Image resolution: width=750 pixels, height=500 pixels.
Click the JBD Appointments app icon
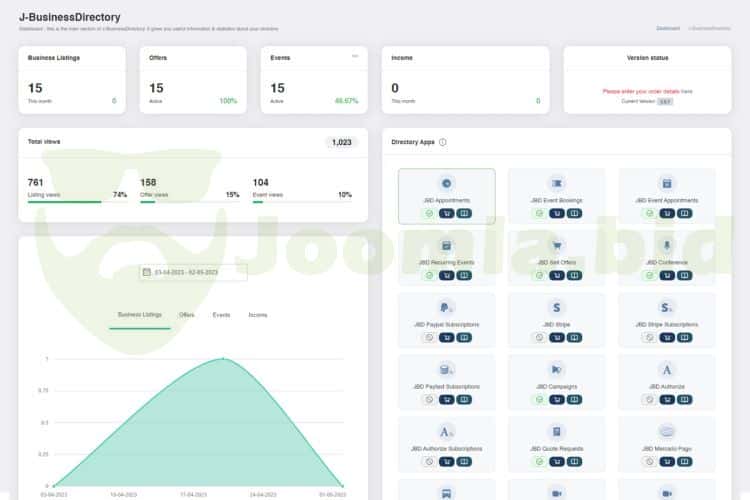click(x=446, y=183)
